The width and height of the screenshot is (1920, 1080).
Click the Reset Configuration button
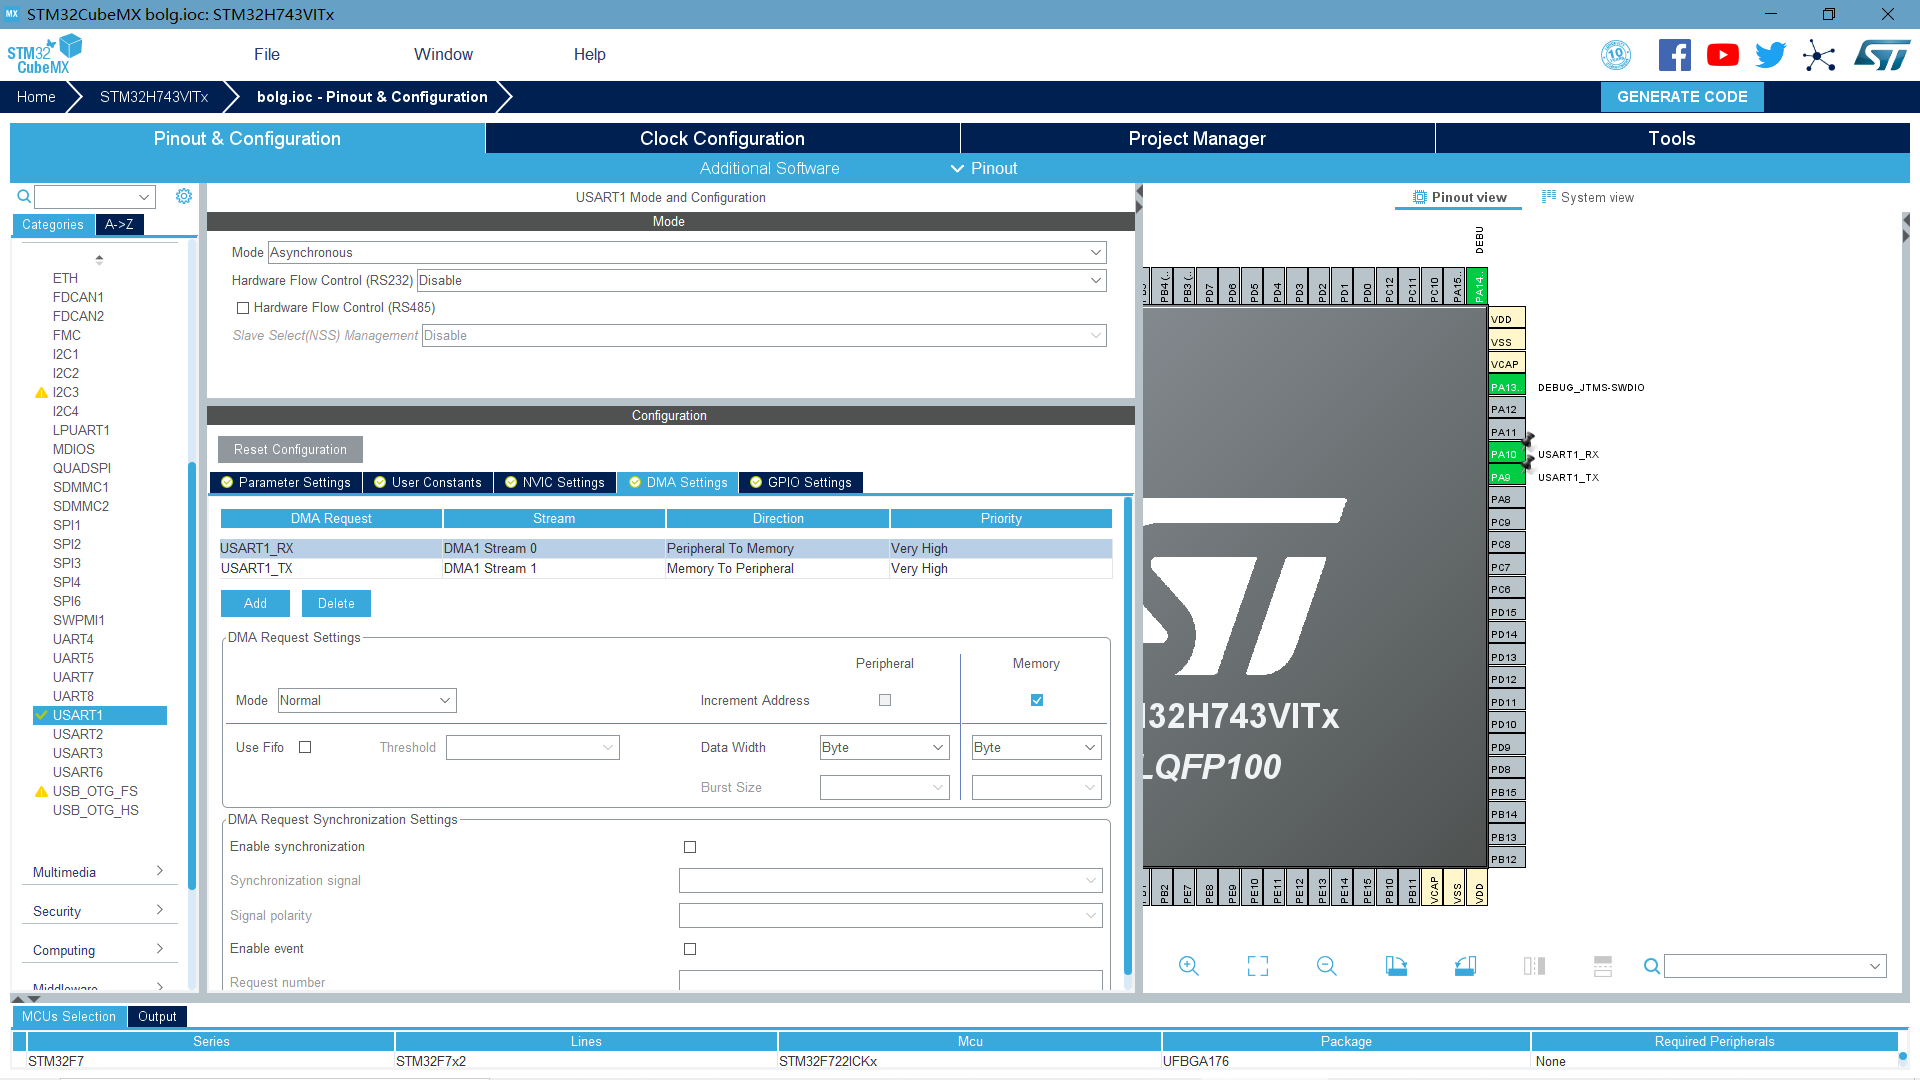pyautogui.click(x=290, y=449)
